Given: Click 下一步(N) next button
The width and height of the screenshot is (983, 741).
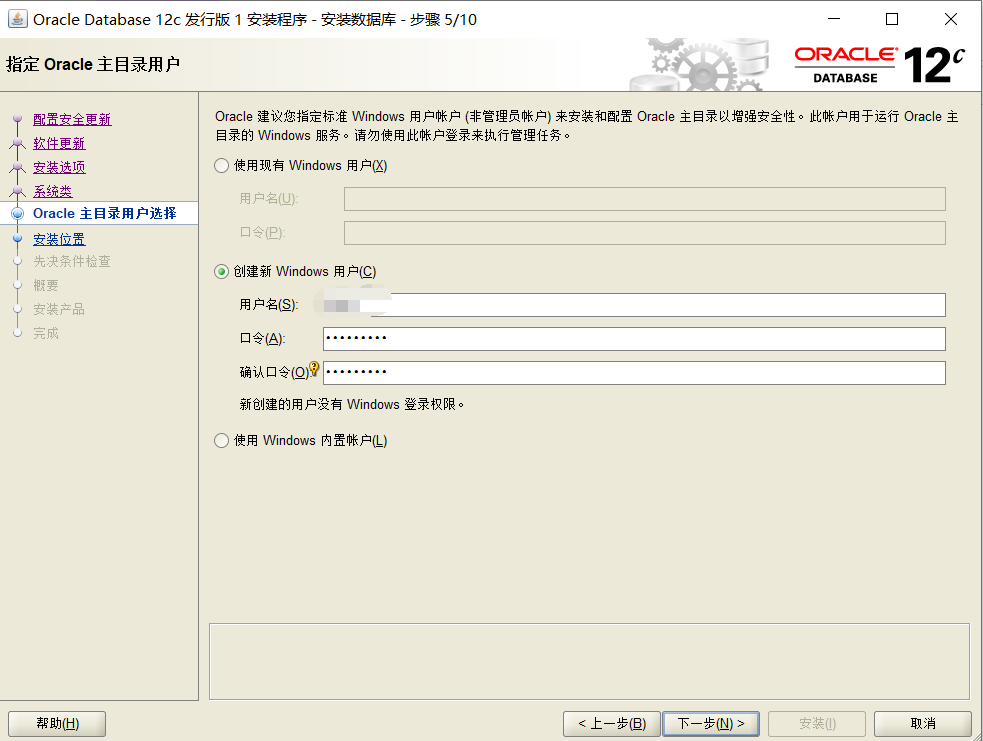Looking at the screenshot, I should point(711,723).
